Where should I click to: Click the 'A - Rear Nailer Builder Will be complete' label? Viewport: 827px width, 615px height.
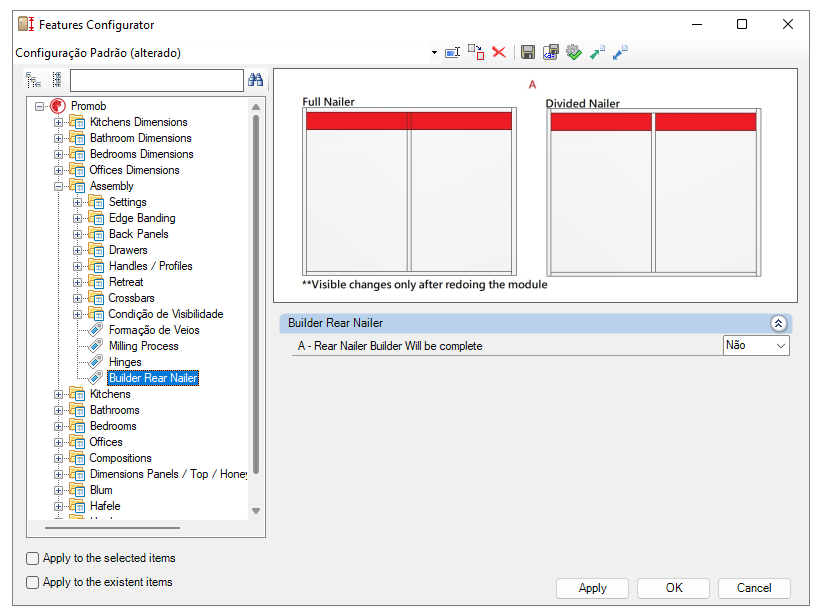pos(390,346)
